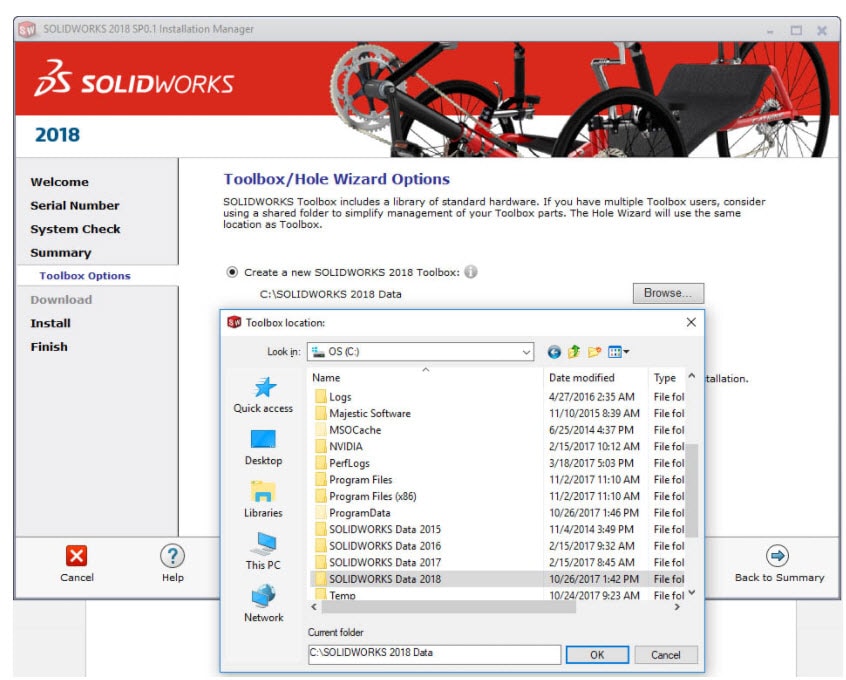Select Download step in sidebar
This screenshot has height=680, width=846.
point(62,300)
